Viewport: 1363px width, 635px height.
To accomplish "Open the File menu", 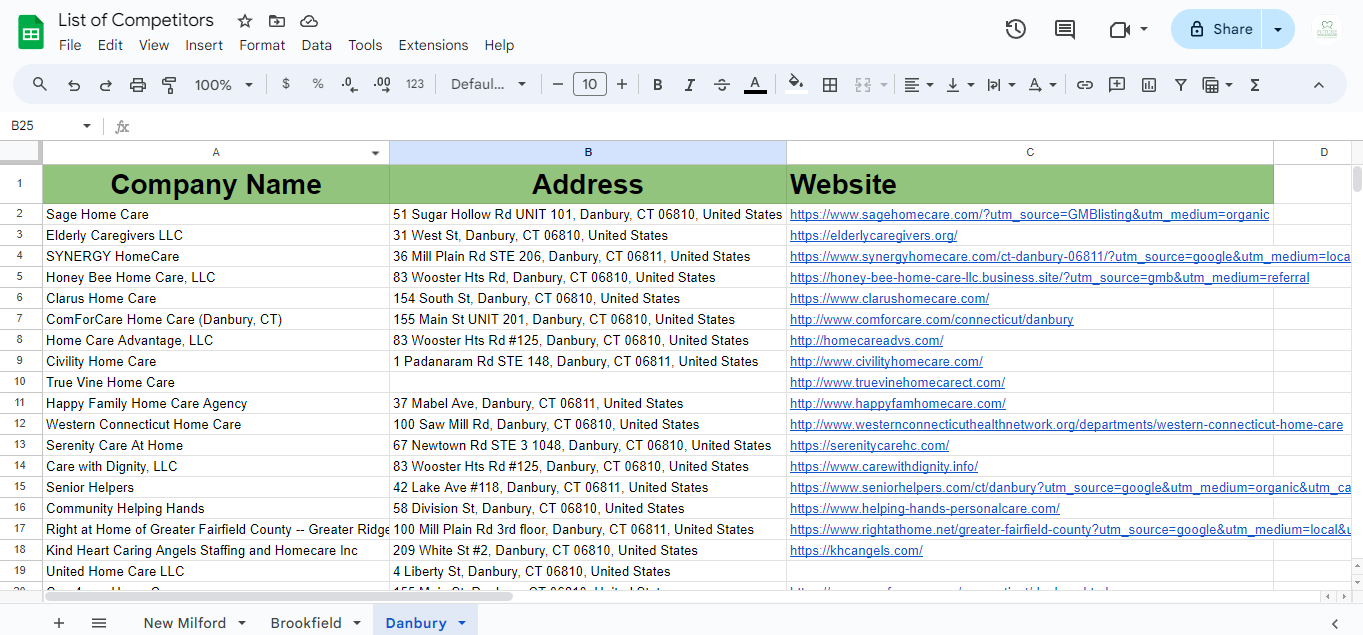I will click(70, 45).
